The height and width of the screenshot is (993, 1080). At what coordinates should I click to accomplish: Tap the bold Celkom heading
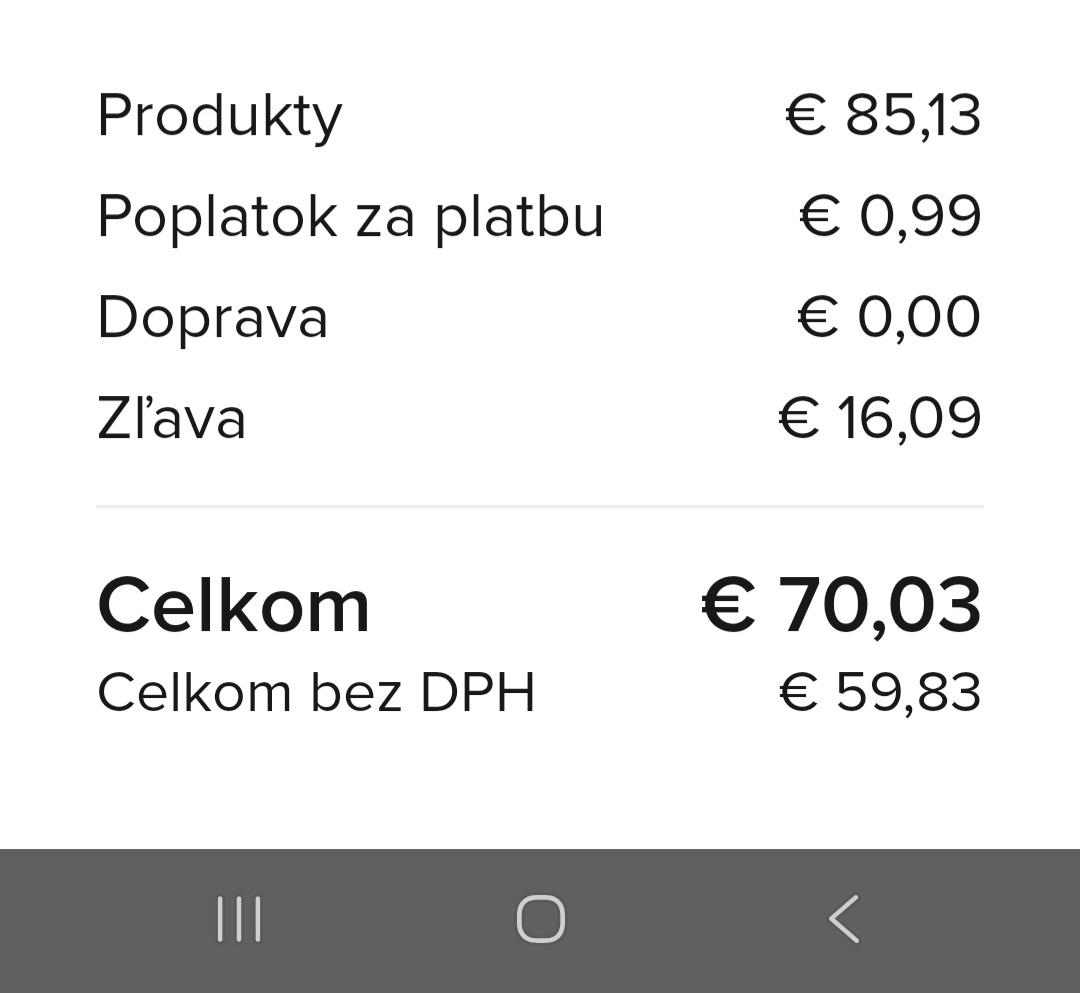click(x=233, y=607)
